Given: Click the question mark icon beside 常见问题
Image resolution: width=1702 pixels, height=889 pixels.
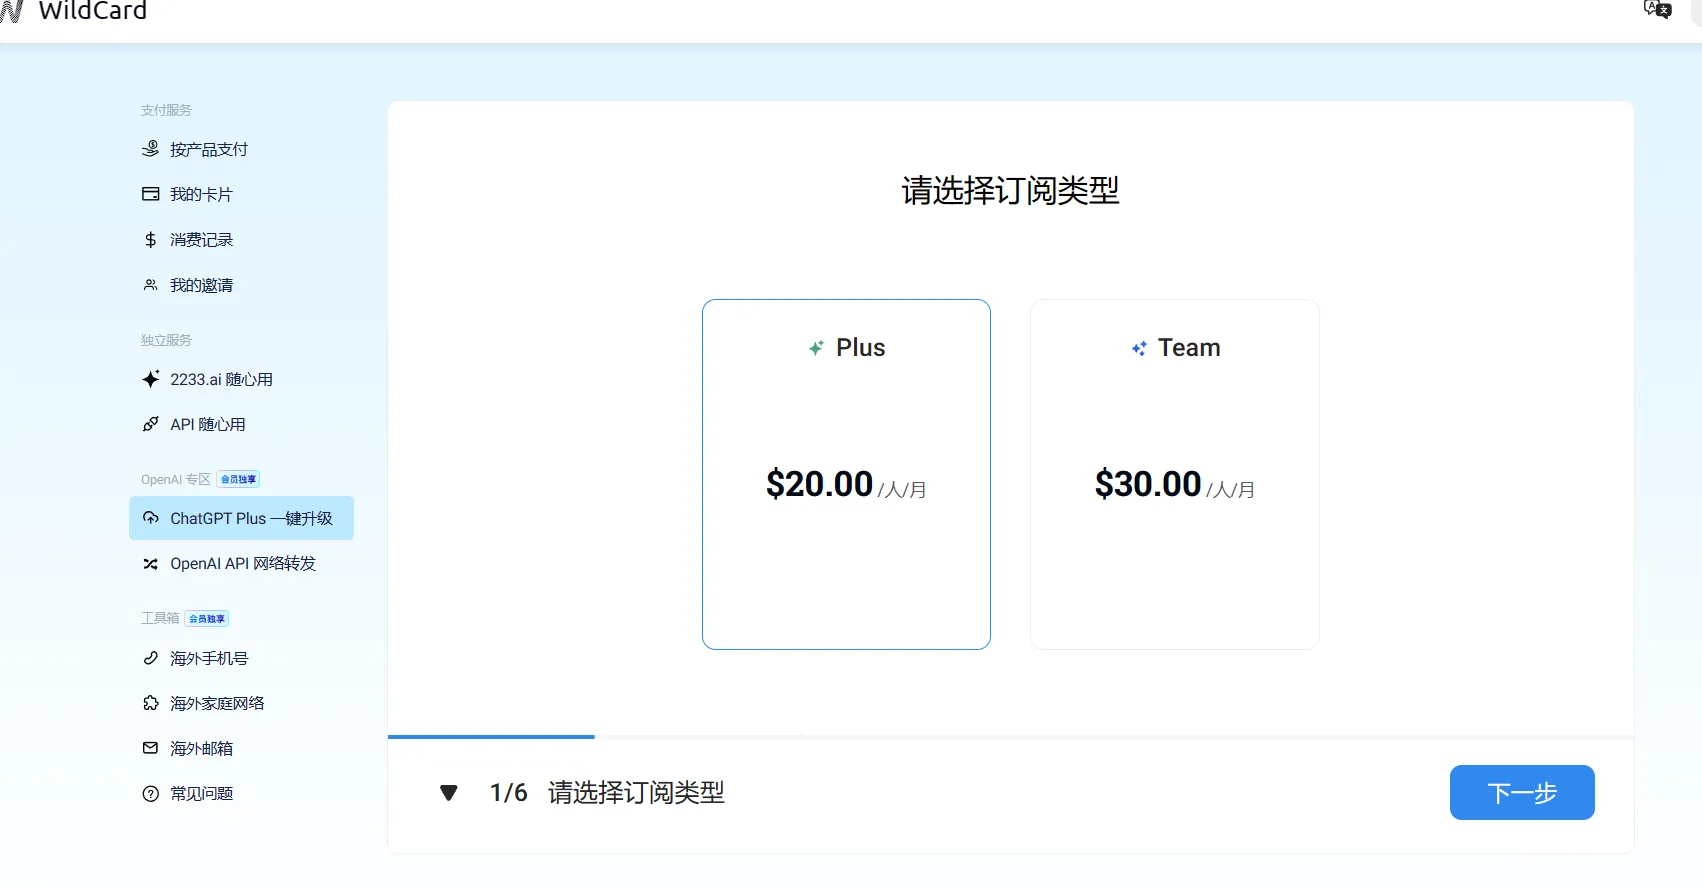Looking at the screenshot, I should point(150,794).
